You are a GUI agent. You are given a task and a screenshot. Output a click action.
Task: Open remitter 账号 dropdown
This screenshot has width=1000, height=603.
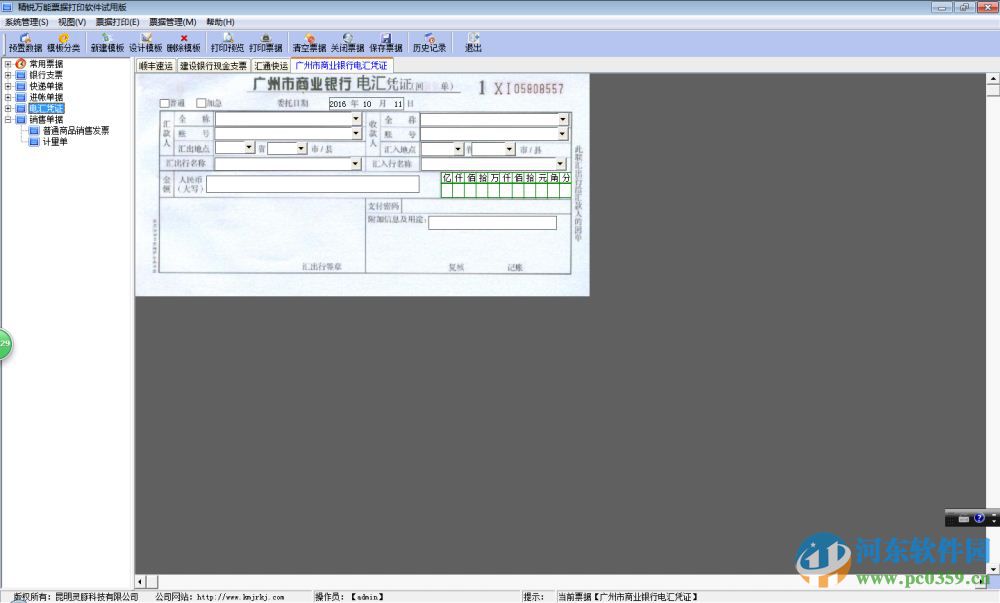[356, 134]
